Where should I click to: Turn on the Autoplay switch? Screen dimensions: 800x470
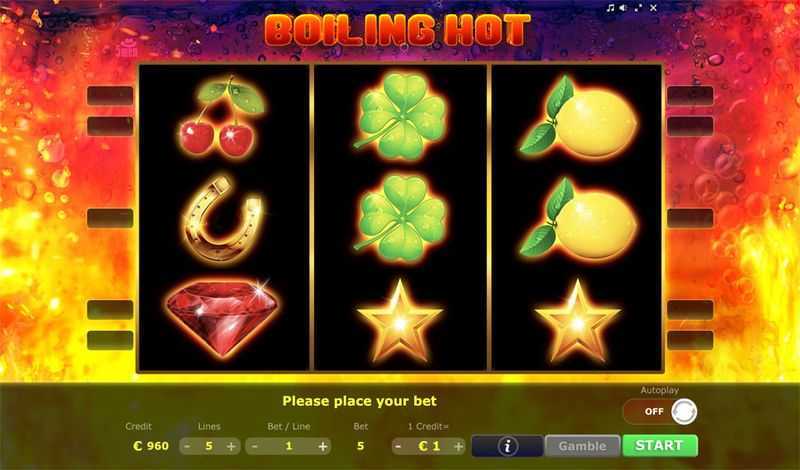pyautogui.click(x=660, y=411)
